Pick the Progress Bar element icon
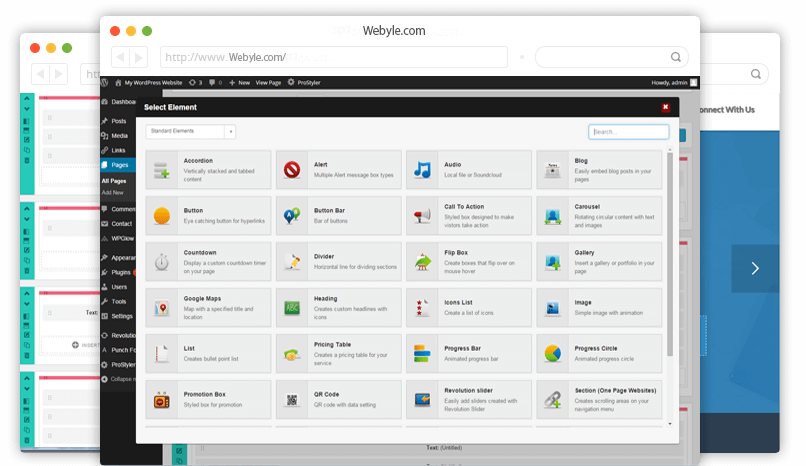This screenshot has width=806, height=466. (x=422, y=353)
